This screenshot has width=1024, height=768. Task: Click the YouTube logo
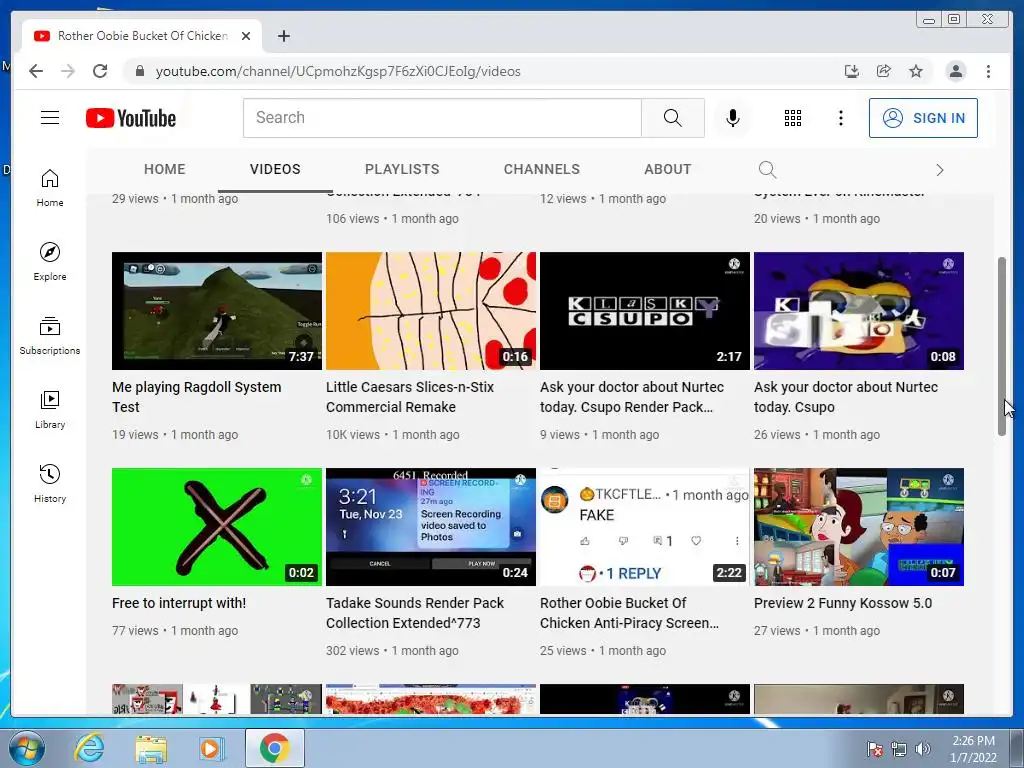pos(131,118)
